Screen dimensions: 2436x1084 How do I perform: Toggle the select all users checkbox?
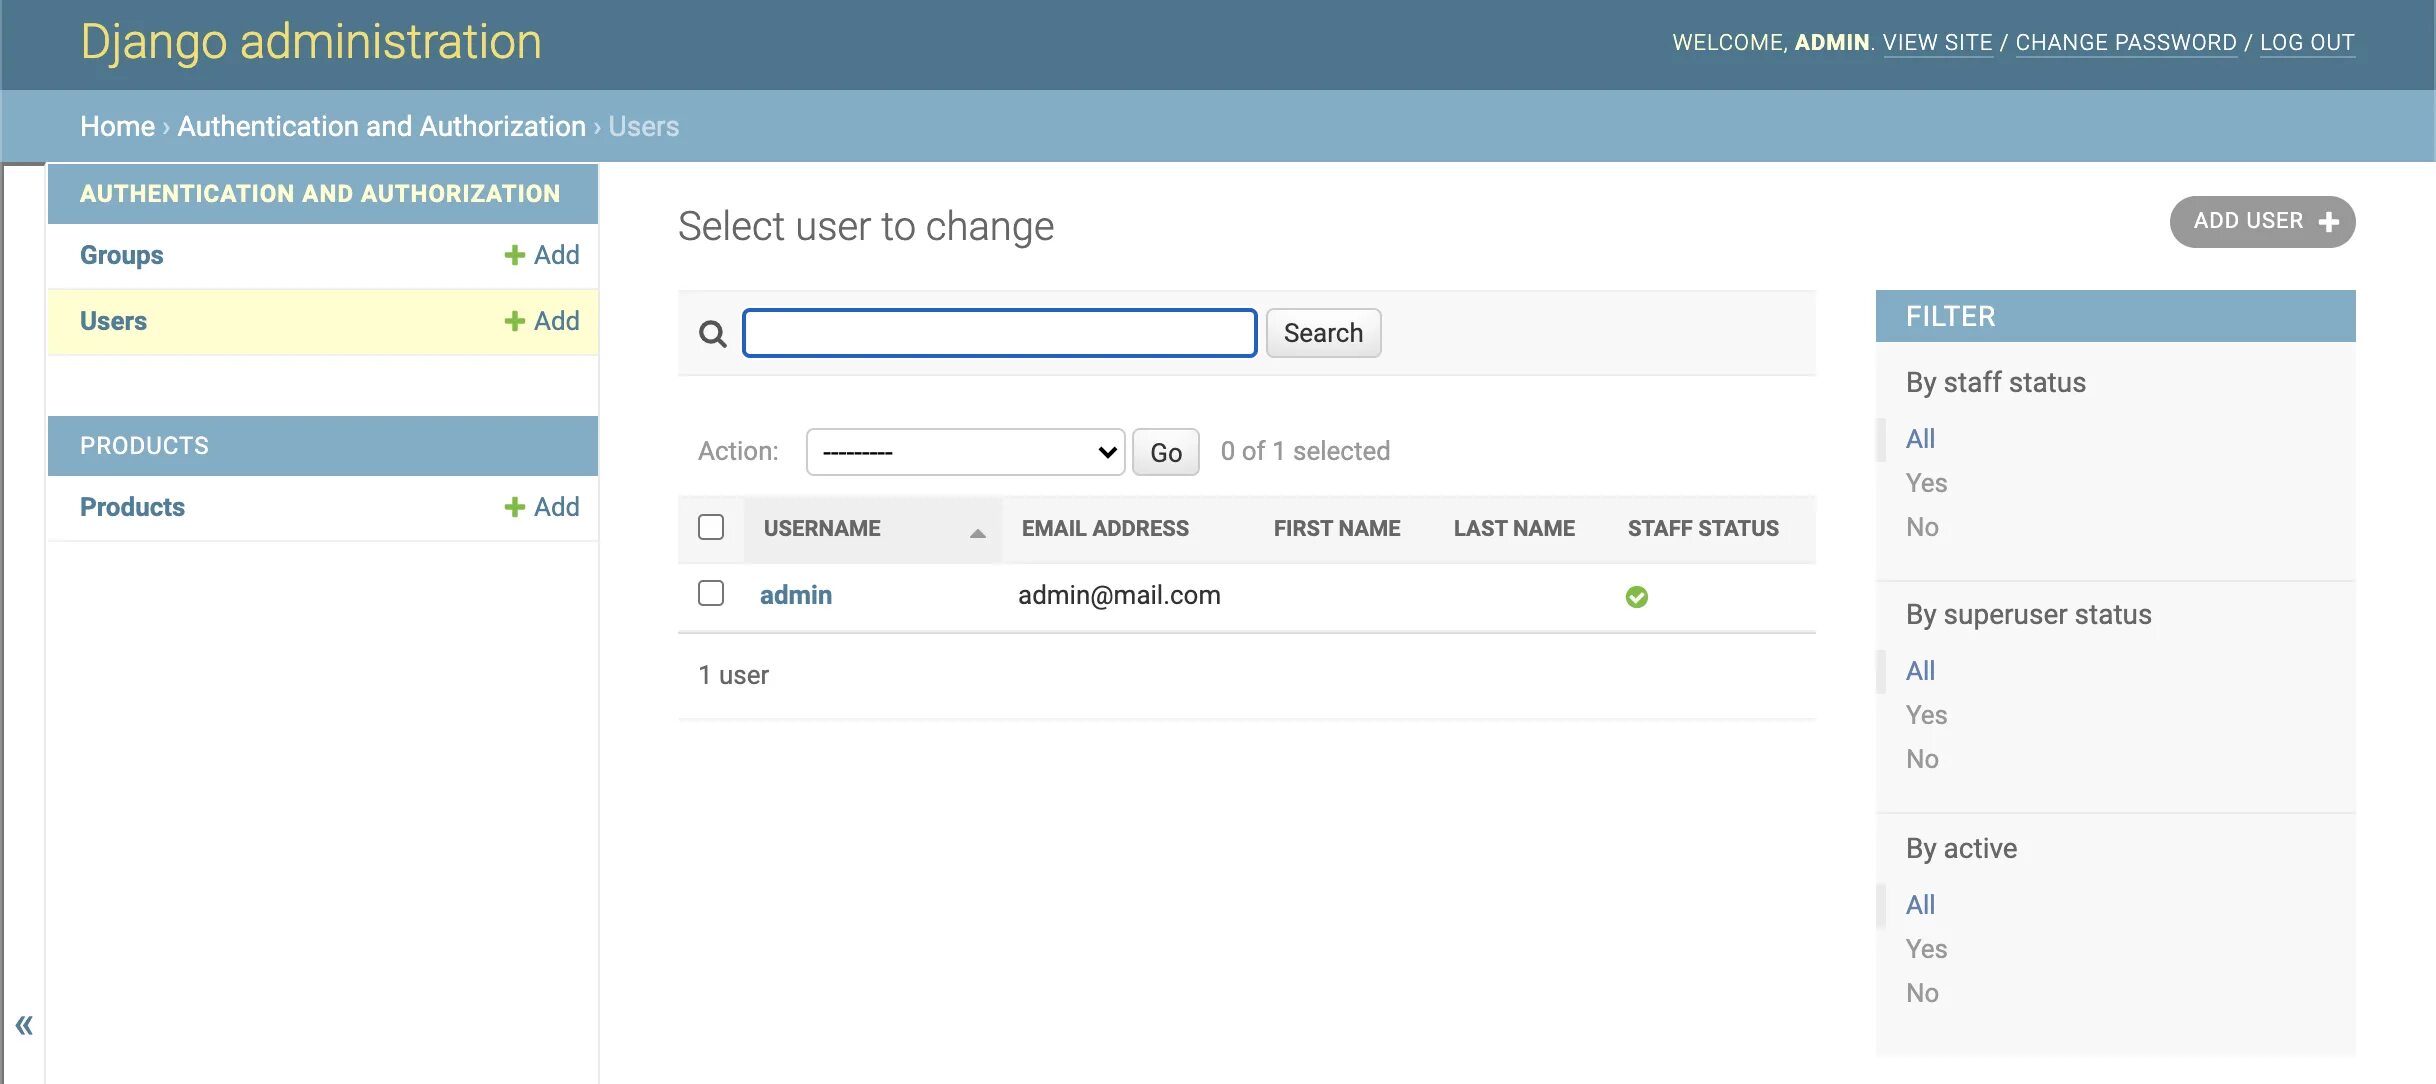pyautogui.click(x=712, y=528)
